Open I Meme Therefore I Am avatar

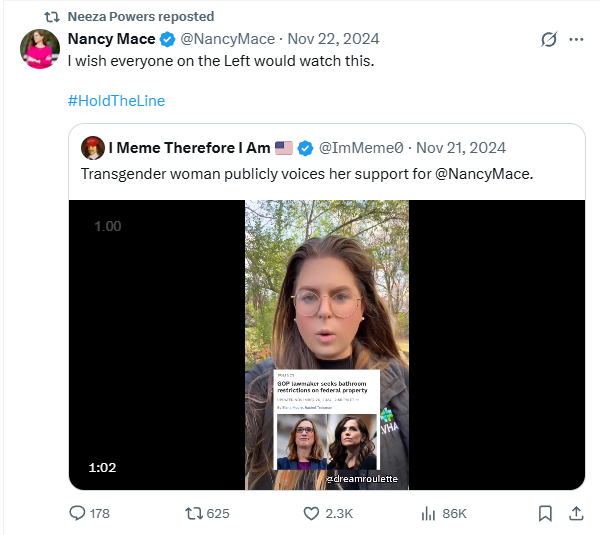point(93,147)
